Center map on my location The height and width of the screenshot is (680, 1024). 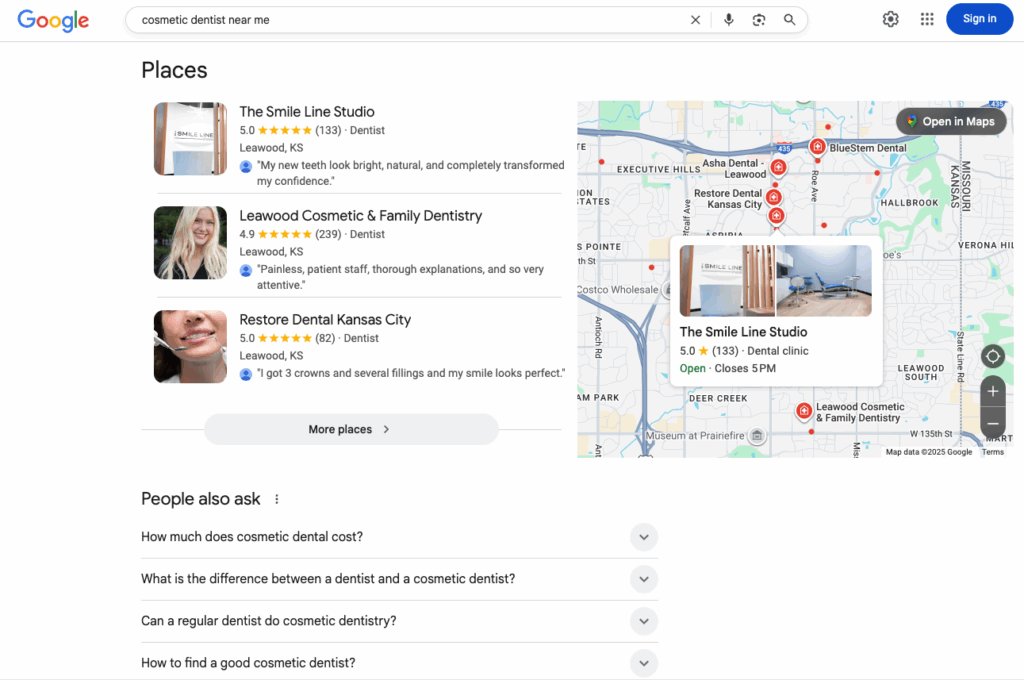click(x=992, y=356)
